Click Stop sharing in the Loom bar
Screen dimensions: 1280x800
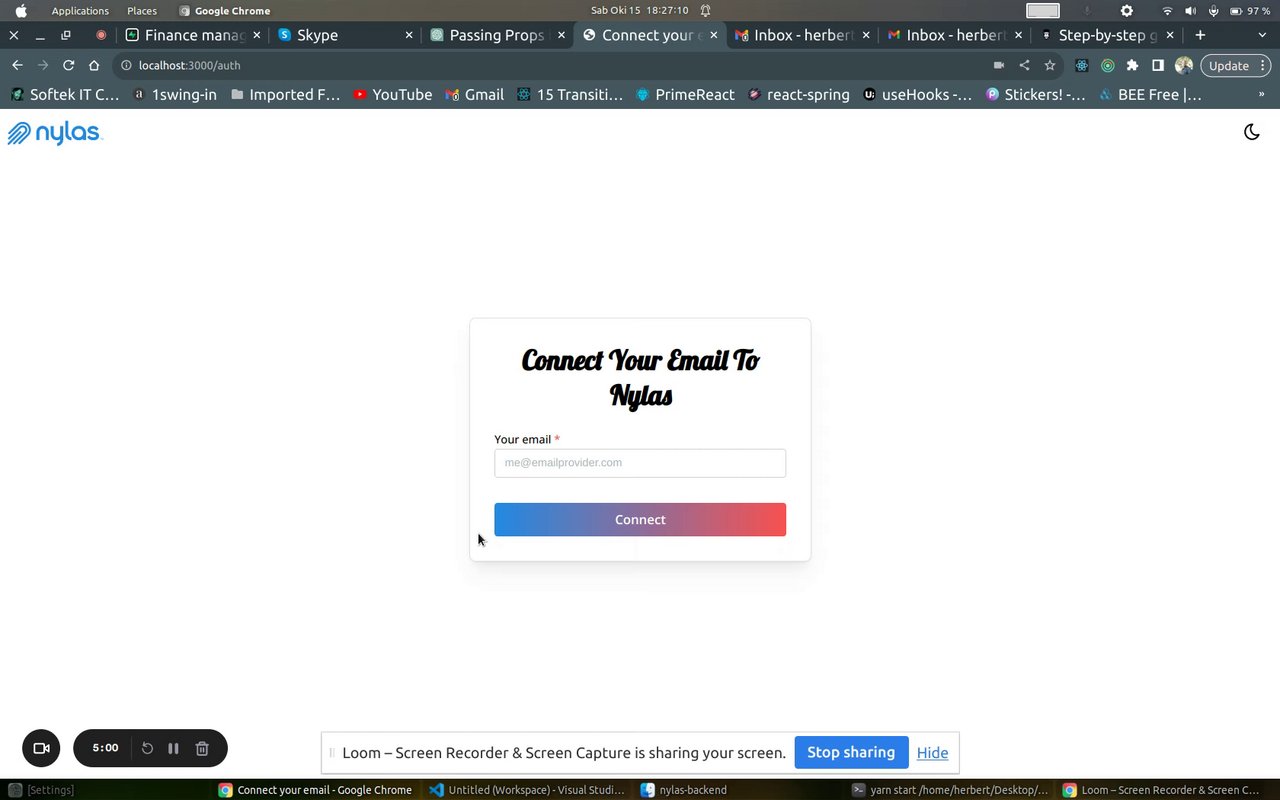tap(851, 752)
